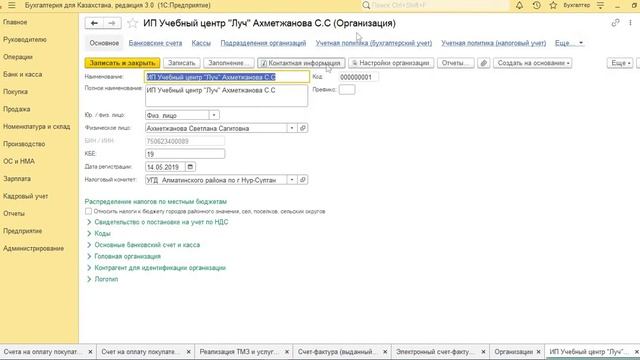This screenshot has width=640, height=360.
Task: Open the physical person record card
Action: tap(302, 128)
